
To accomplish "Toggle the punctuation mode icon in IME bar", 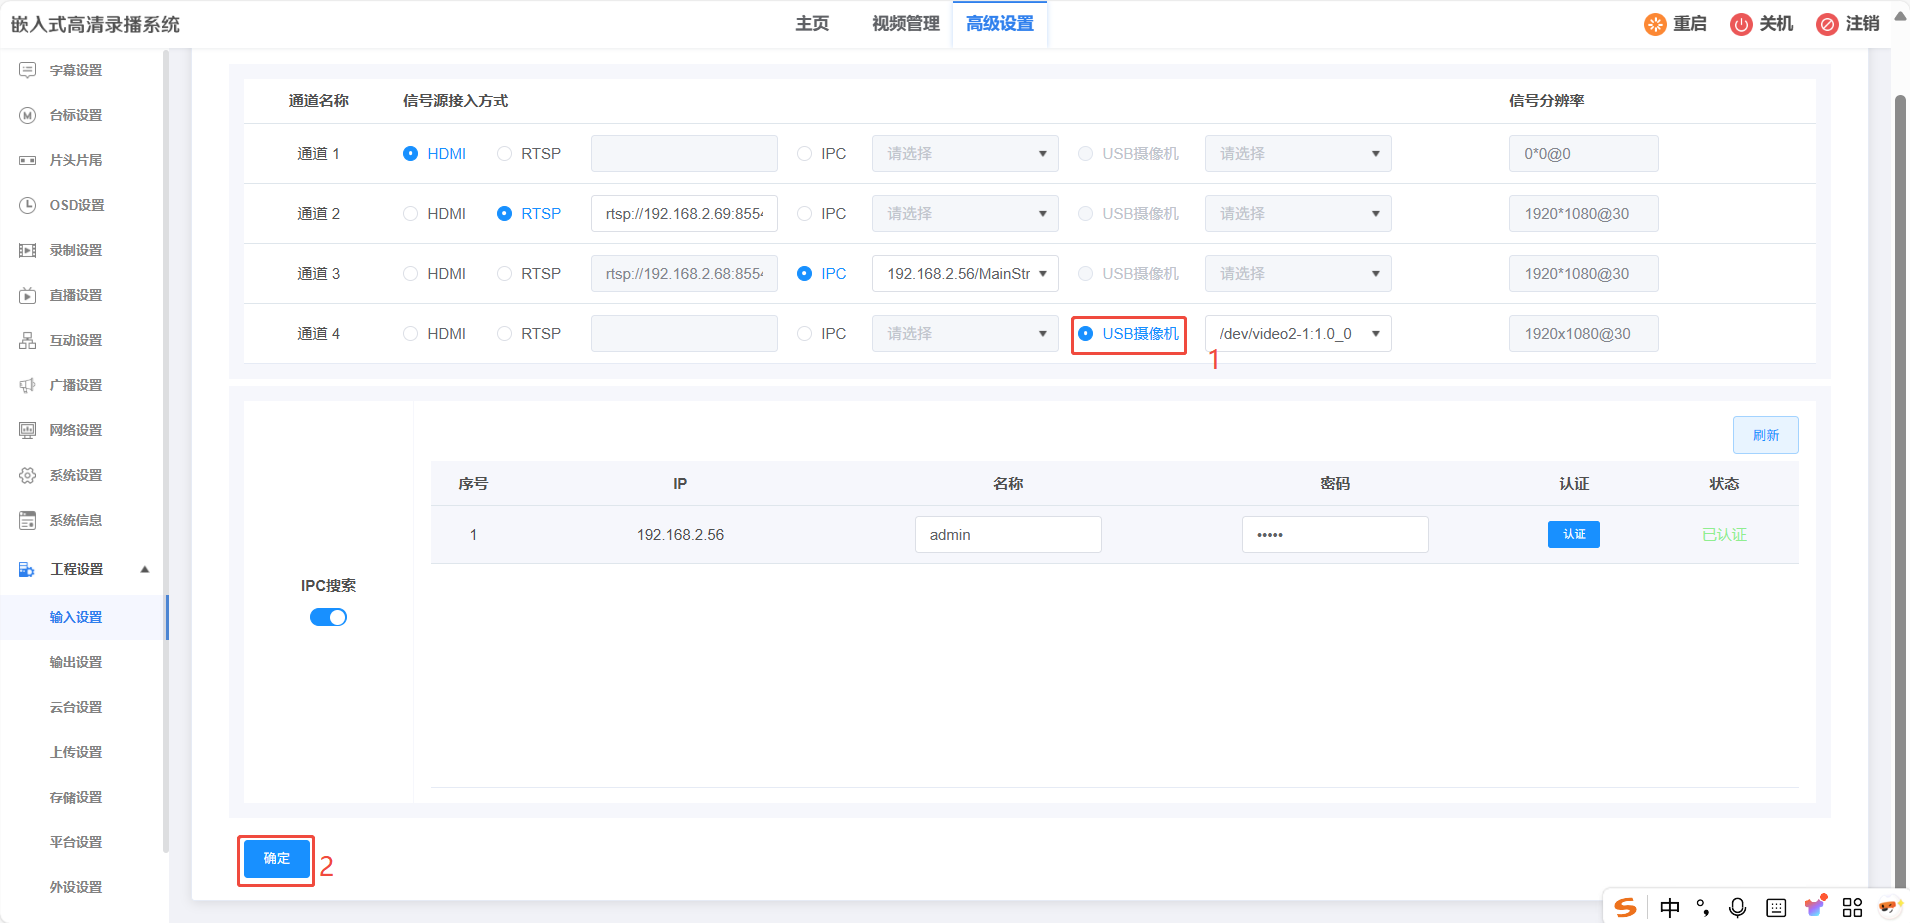I will point(1703,907).
